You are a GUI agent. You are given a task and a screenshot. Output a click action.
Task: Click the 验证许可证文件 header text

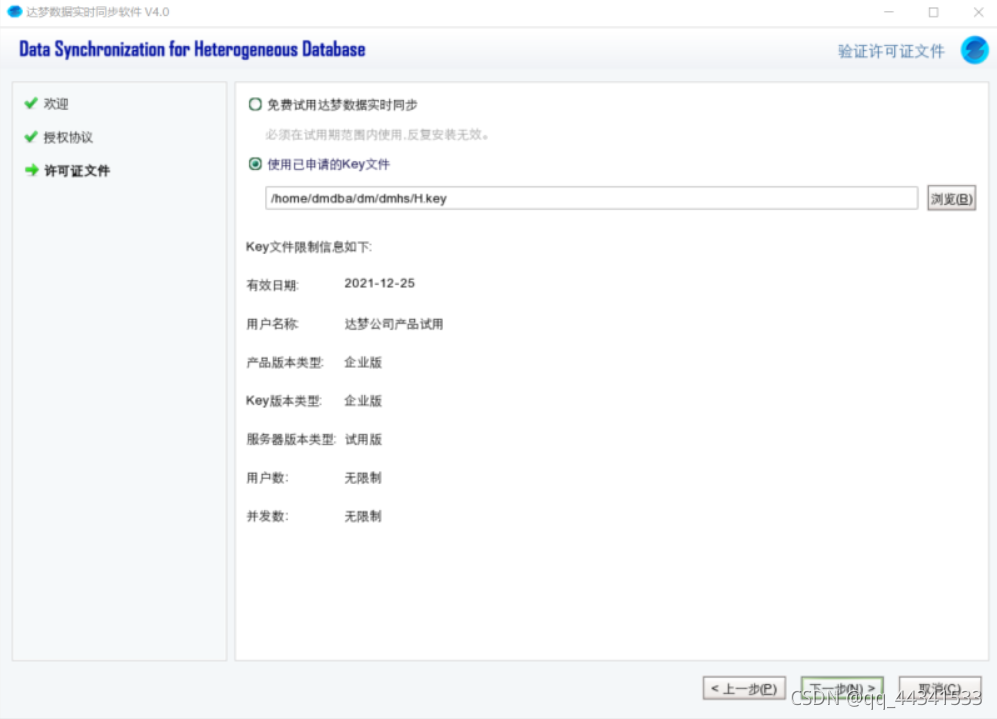(891, 51)
